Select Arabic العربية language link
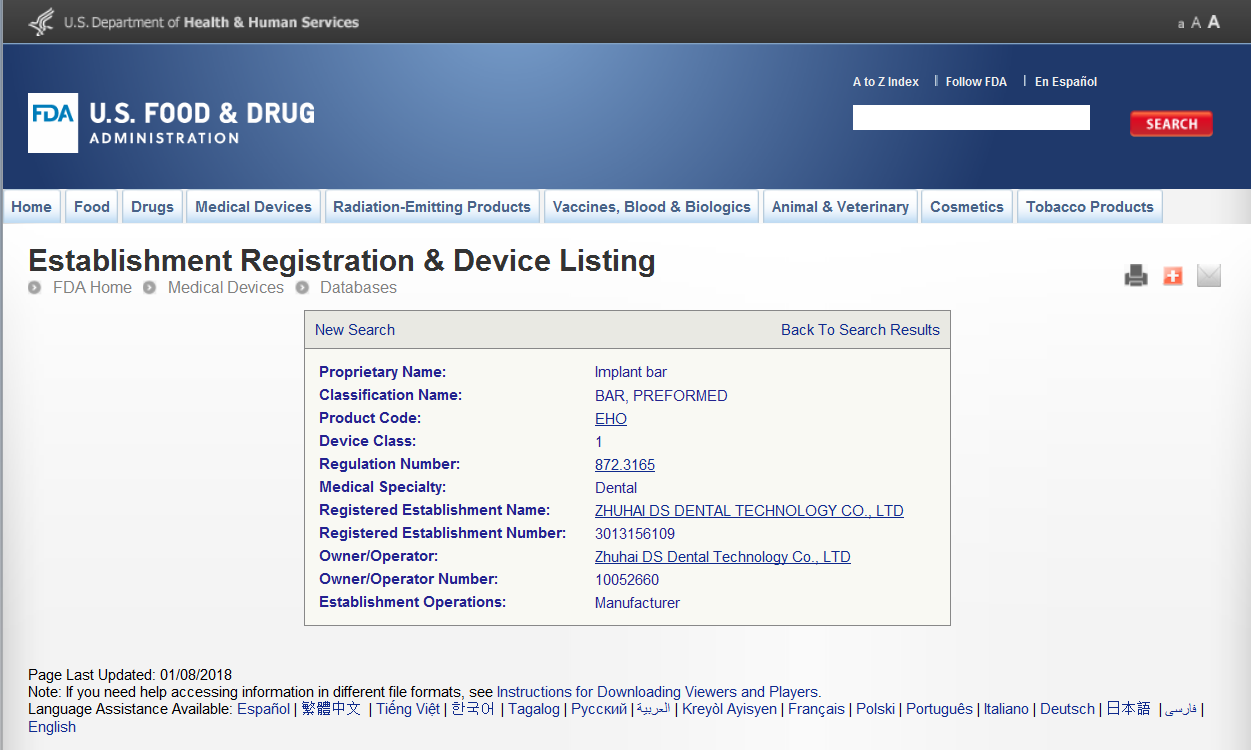1251x750 pixels. tap(653, 709)
